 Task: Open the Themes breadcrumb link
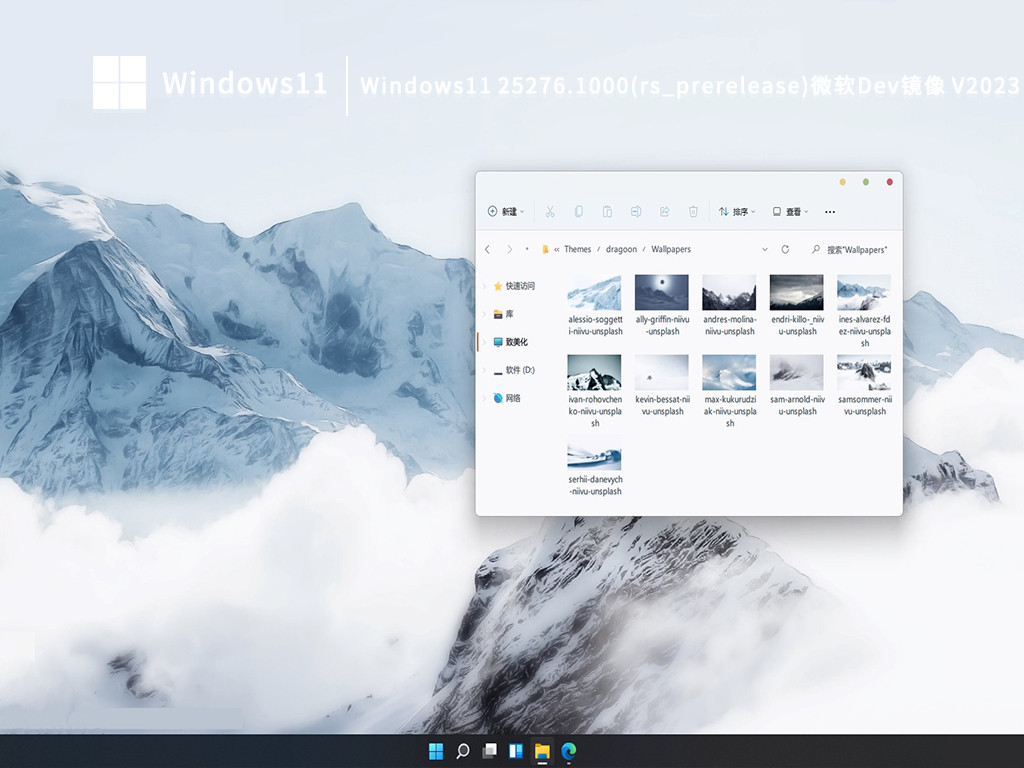[577, 249]
